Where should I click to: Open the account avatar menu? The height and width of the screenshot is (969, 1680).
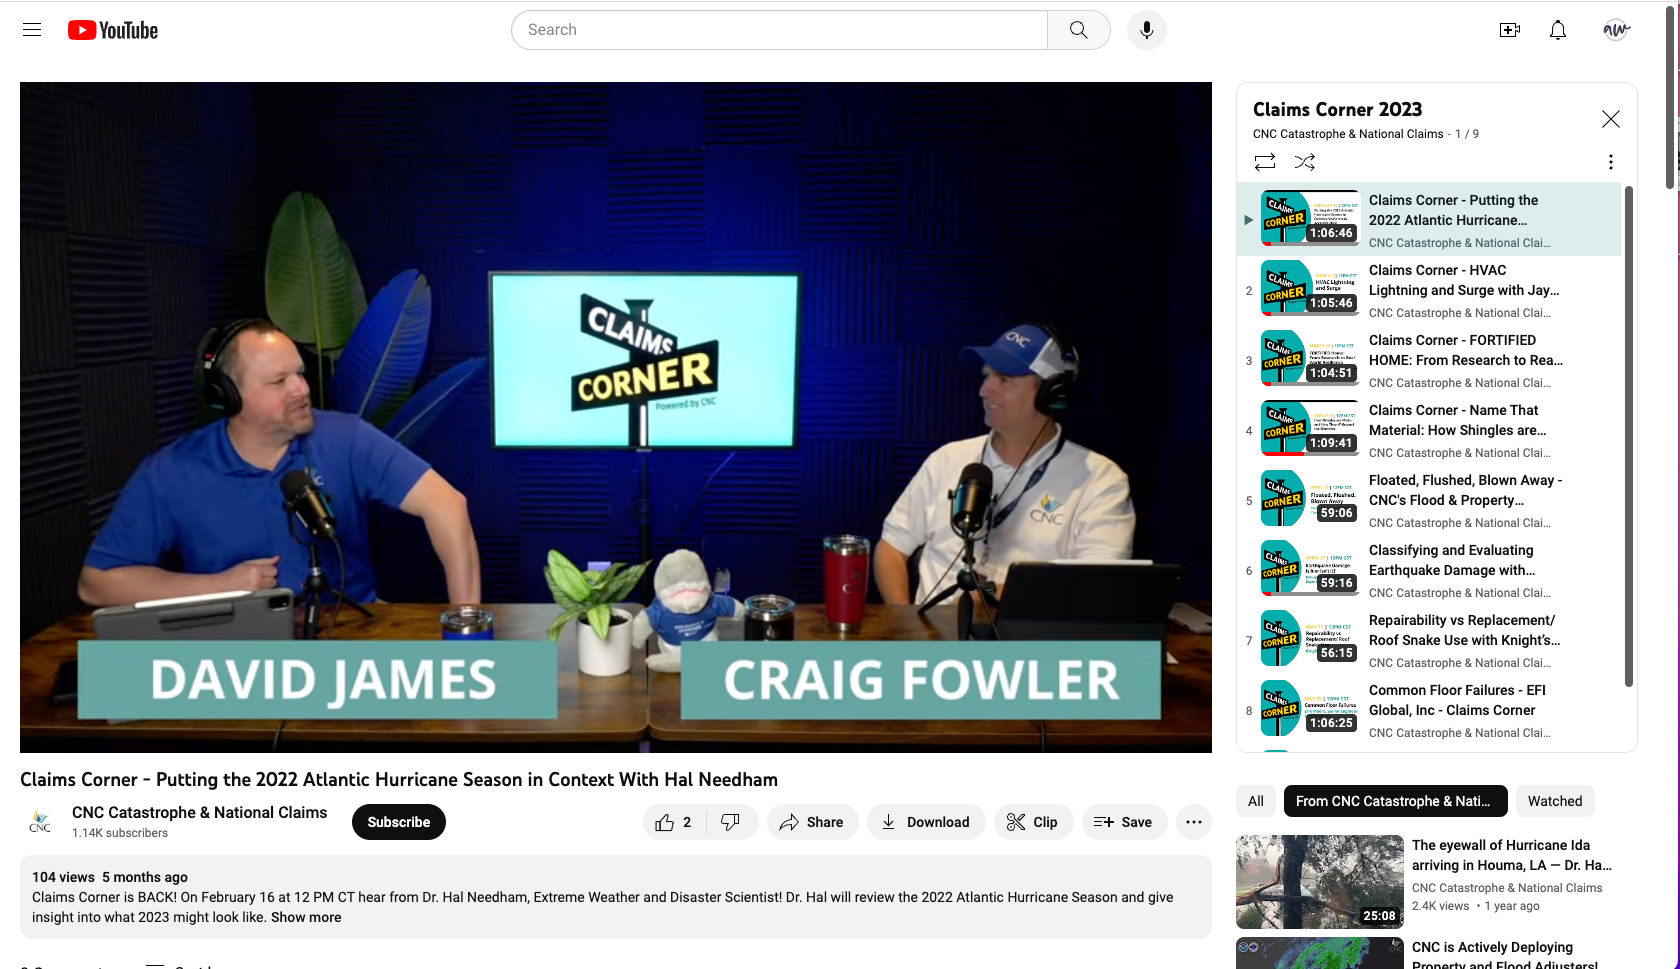click(x=1616, y=30)
